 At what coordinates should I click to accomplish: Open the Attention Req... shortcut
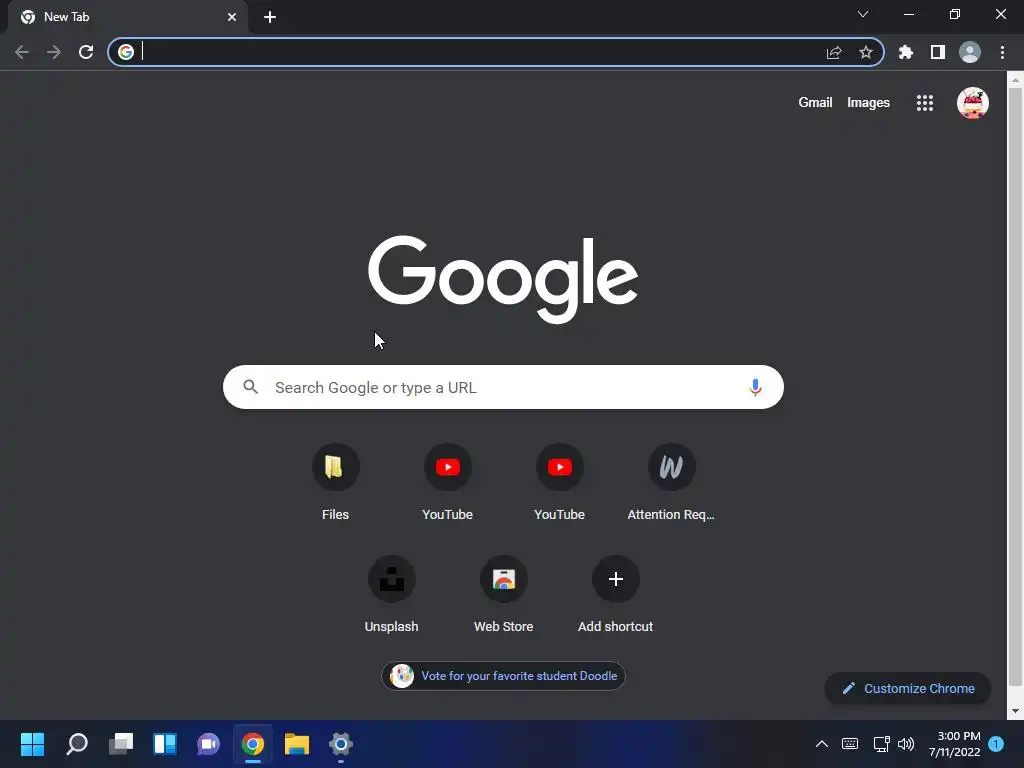pyautogui.click(x=671, y=483)
